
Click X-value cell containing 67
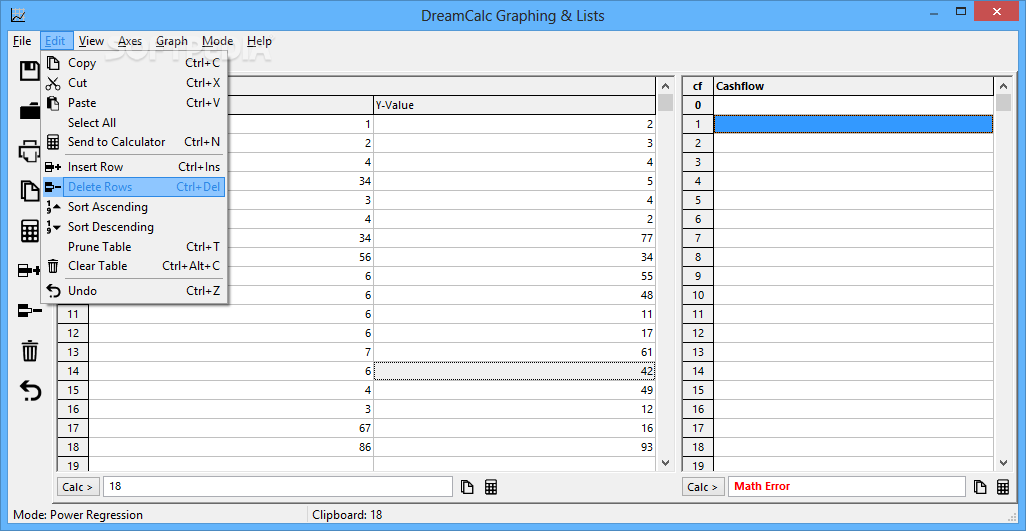(x=231, y=428)
